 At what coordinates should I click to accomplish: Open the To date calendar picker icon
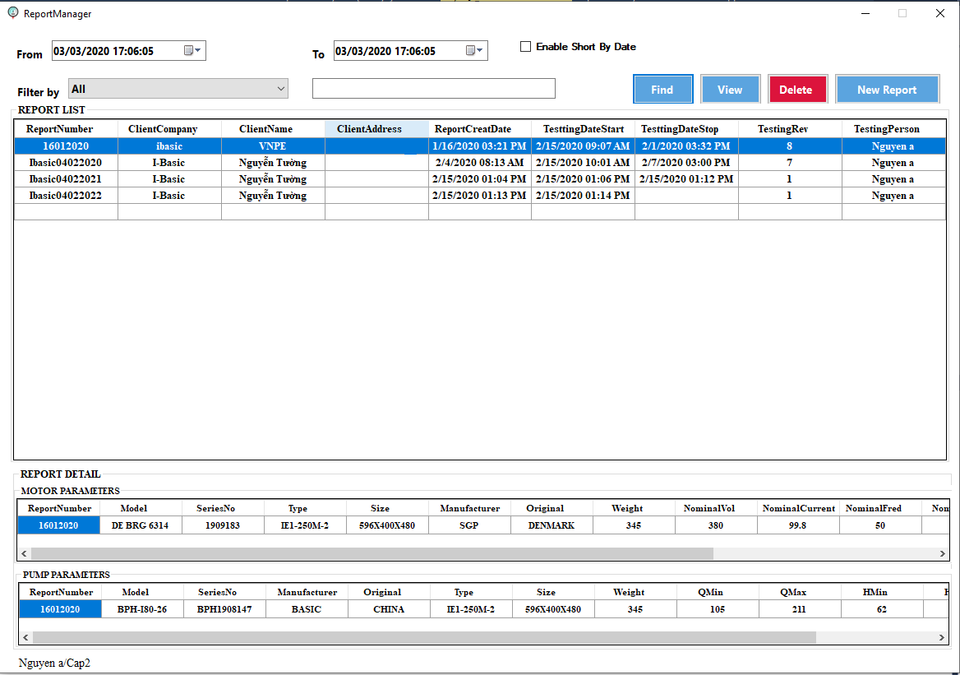[474, 51]
